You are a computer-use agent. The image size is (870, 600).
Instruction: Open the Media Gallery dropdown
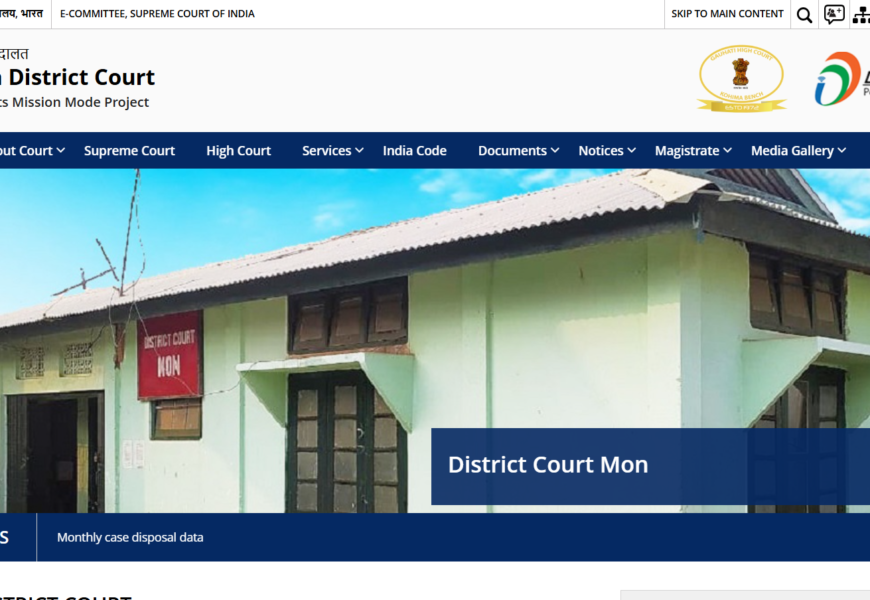(x=798, y=151)
